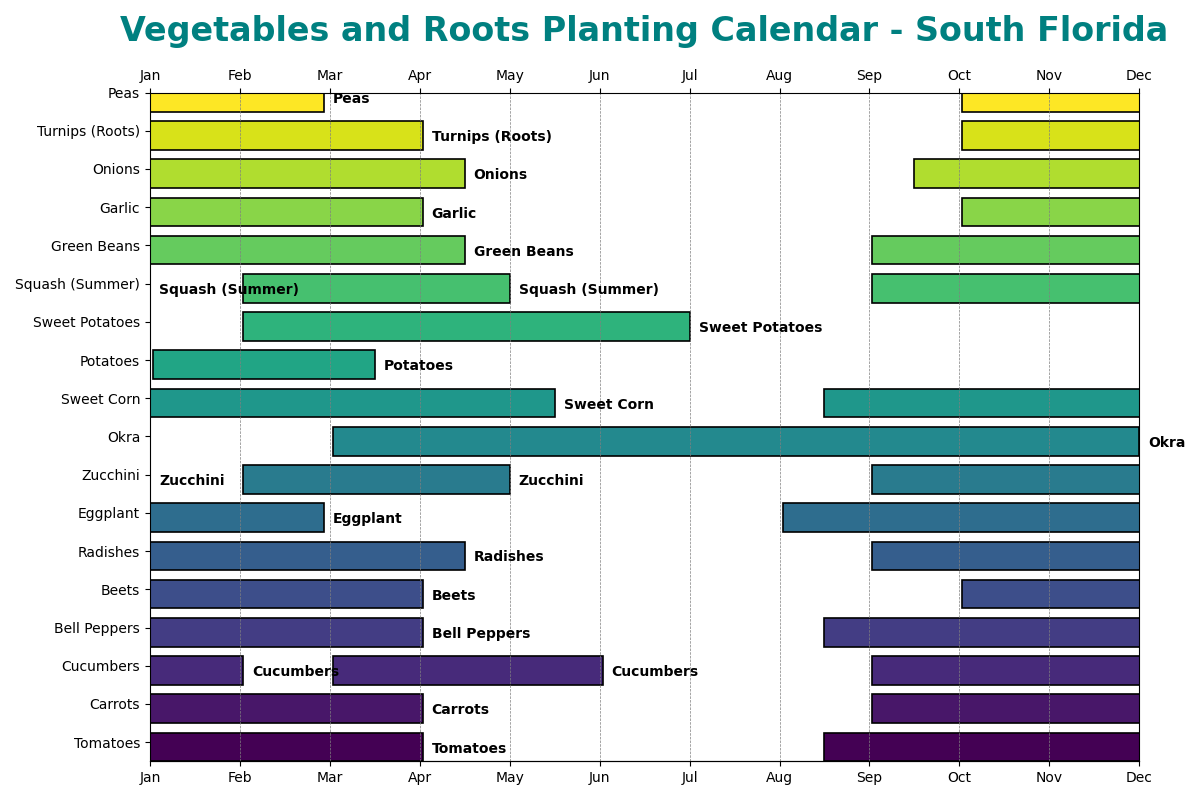This screenshot has width=1200, height=800.
Task: Click the Sweet Corn bar ending mid-May
Action: coord(352,403)
